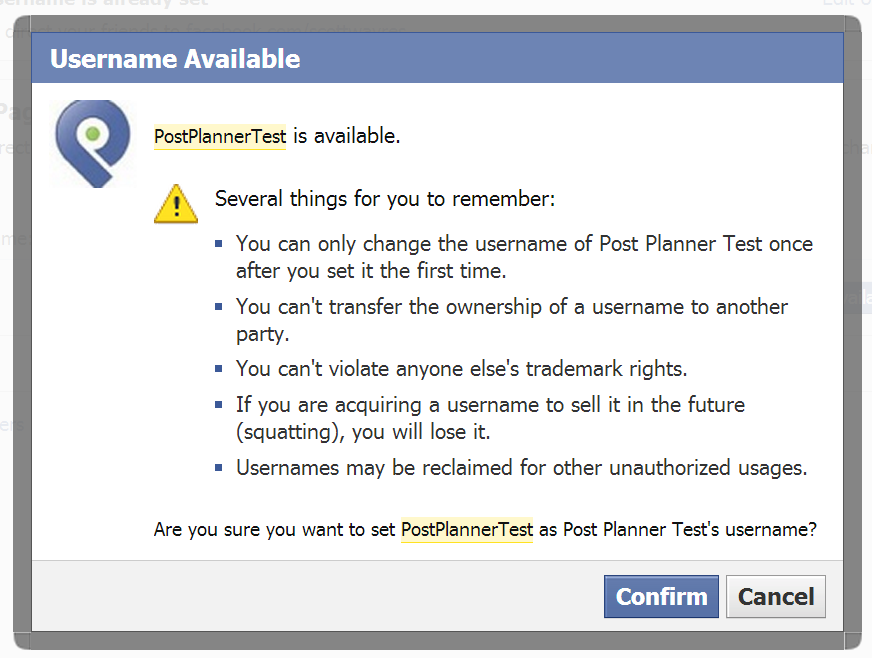Click the 'can't transfer the ownership' line

pyautogui.click(x=512, y=320)
